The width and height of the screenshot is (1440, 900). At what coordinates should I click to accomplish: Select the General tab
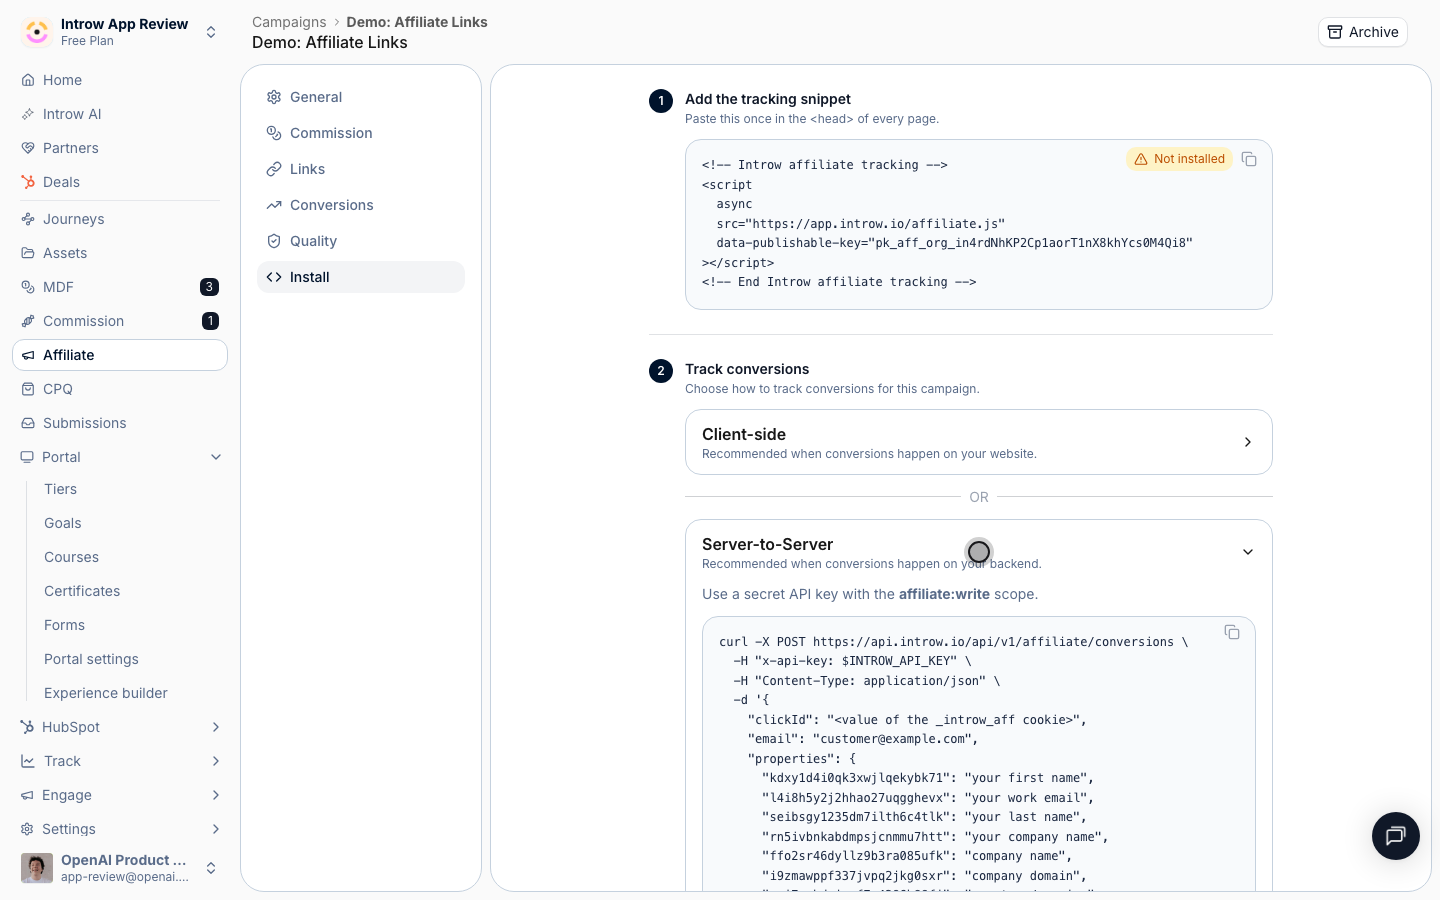coord(361,97)
